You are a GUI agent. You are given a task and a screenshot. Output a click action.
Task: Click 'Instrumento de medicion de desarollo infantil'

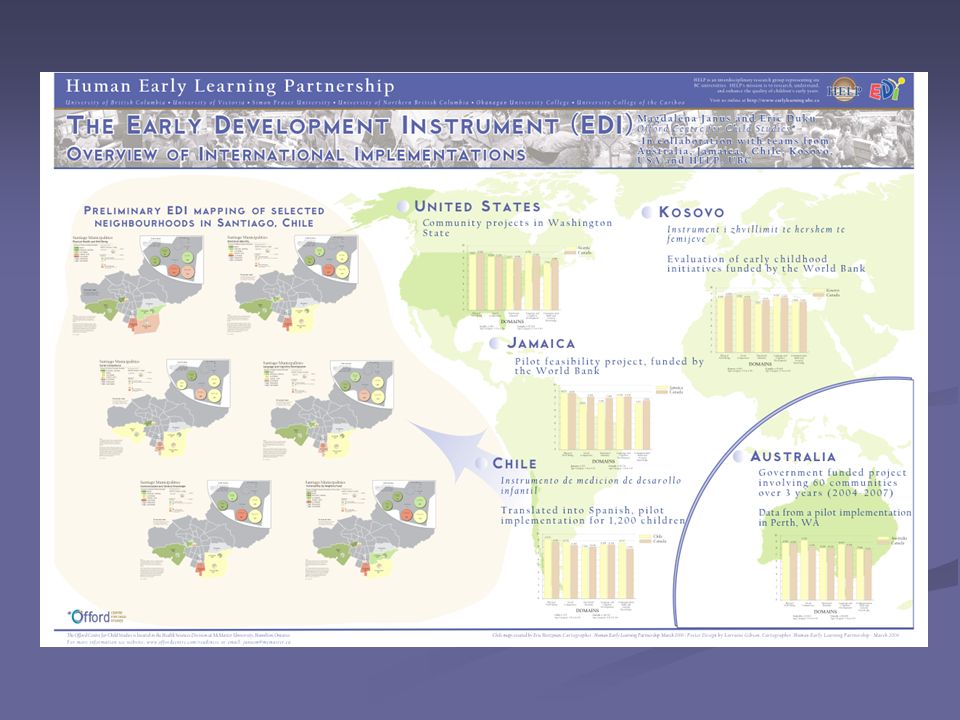591,486
